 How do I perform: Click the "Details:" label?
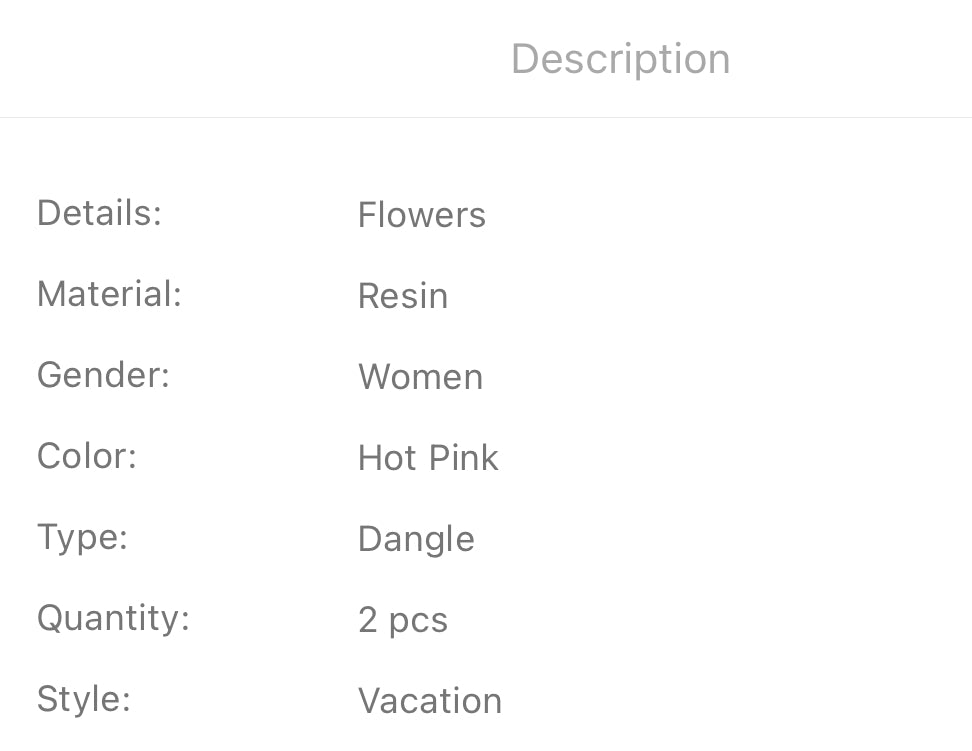pyautogui.click(x=99, y=213)
